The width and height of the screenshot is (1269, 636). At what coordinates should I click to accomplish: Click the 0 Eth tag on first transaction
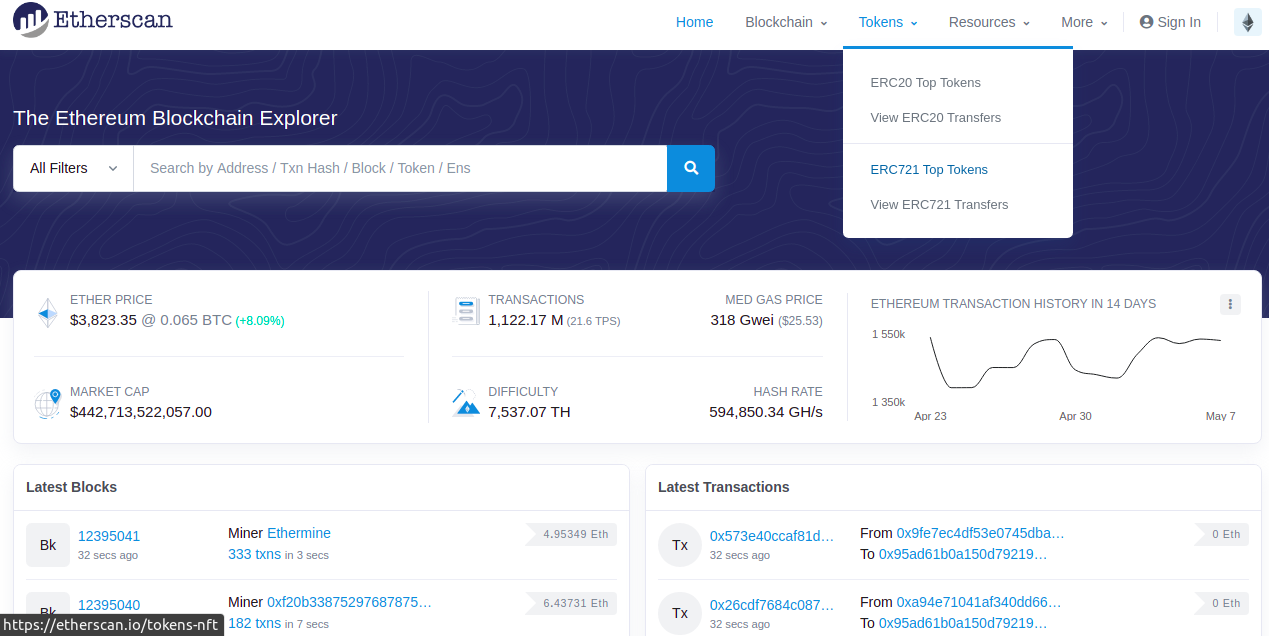coord(1222,534)
